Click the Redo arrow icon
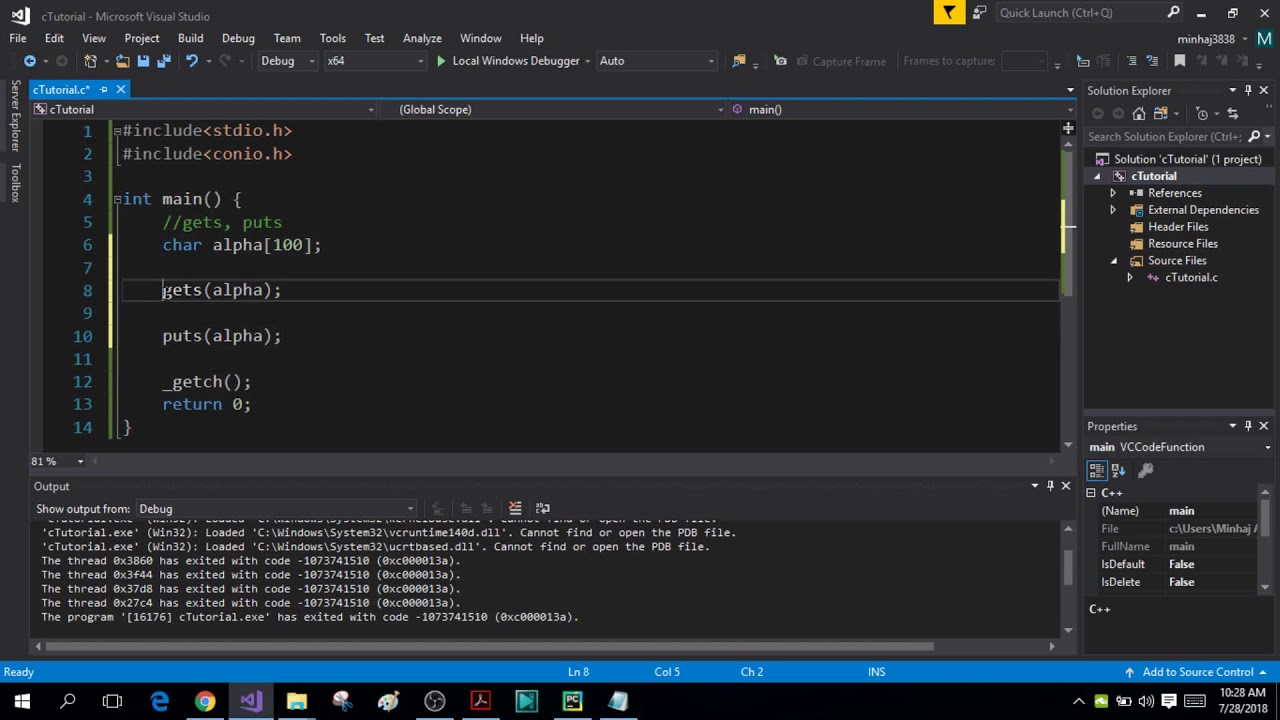This screenshot has height=720, width=1280. [224, 61]
